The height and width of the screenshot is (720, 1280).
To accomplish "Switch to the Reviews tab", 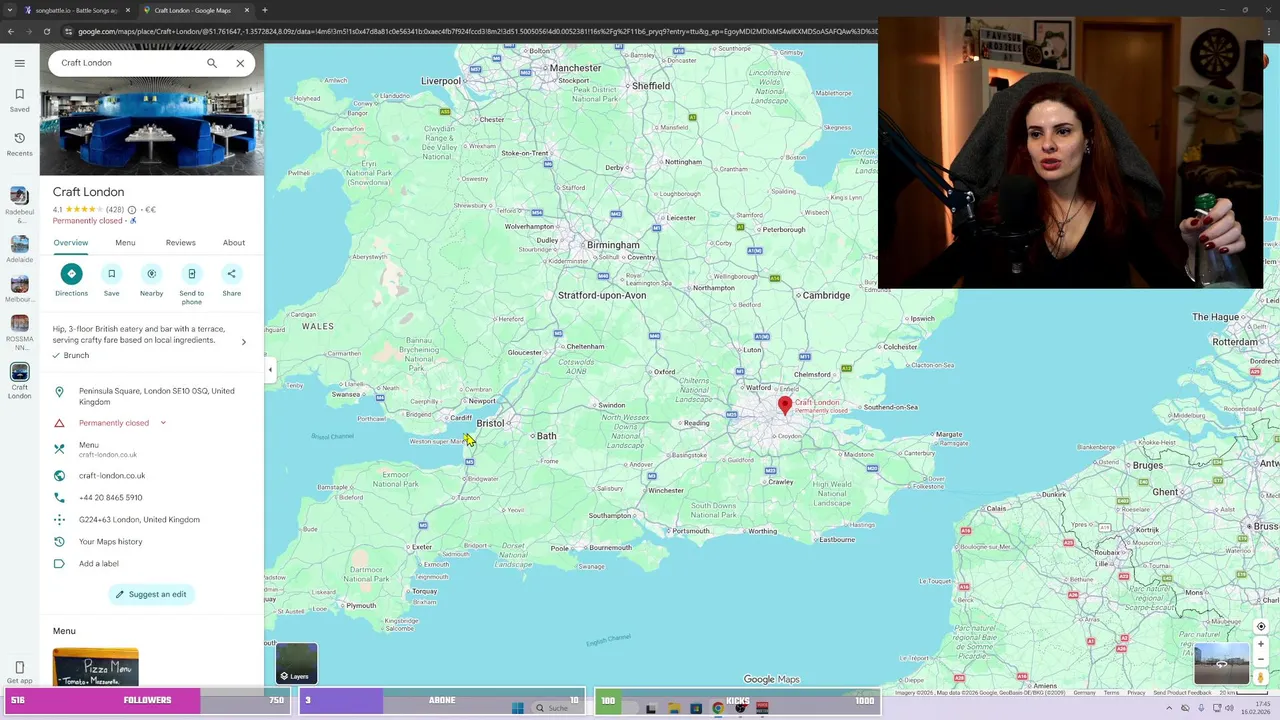I will click(x=180, y=242).
